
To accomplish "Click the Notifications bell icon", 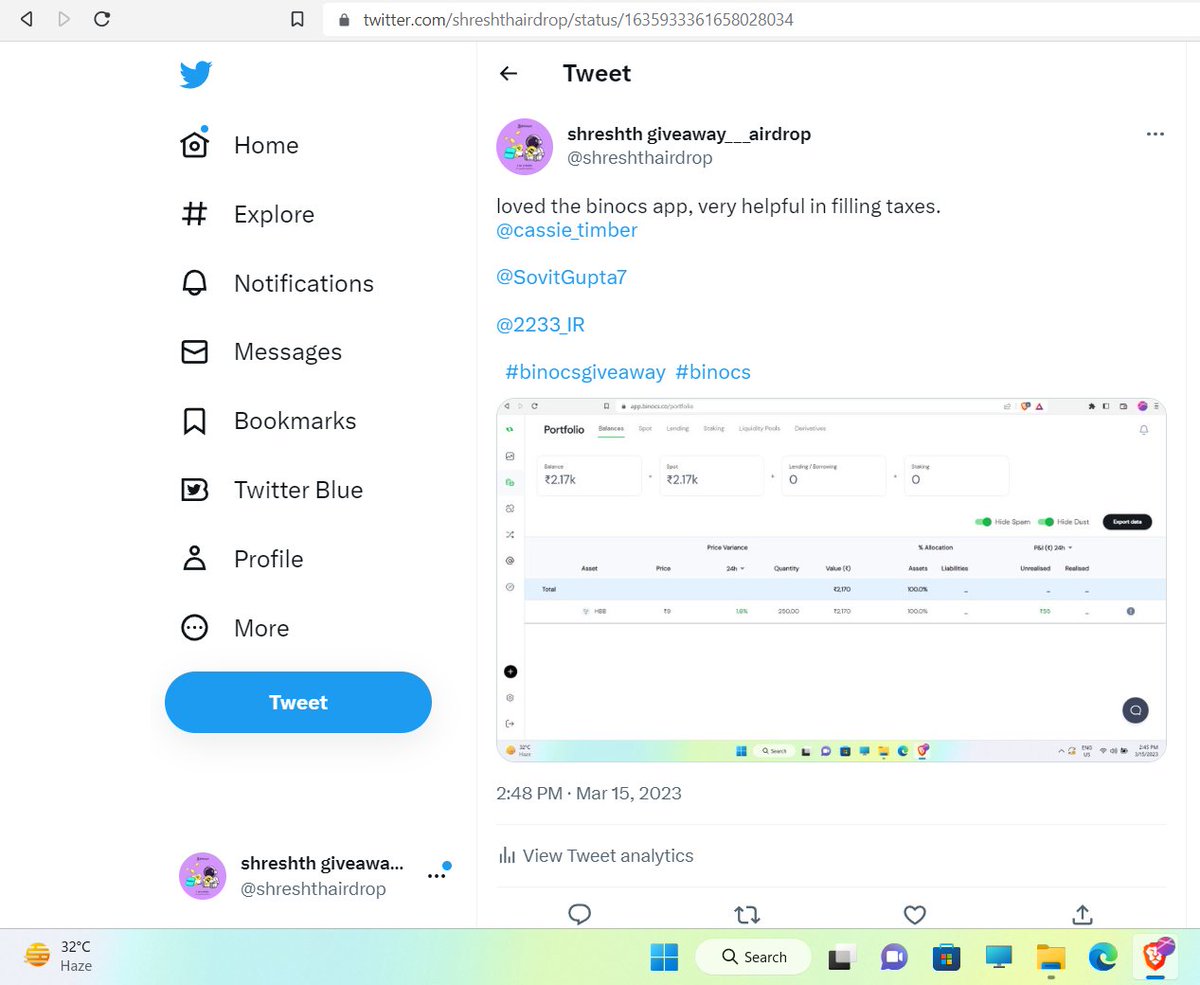I will 194,283.
